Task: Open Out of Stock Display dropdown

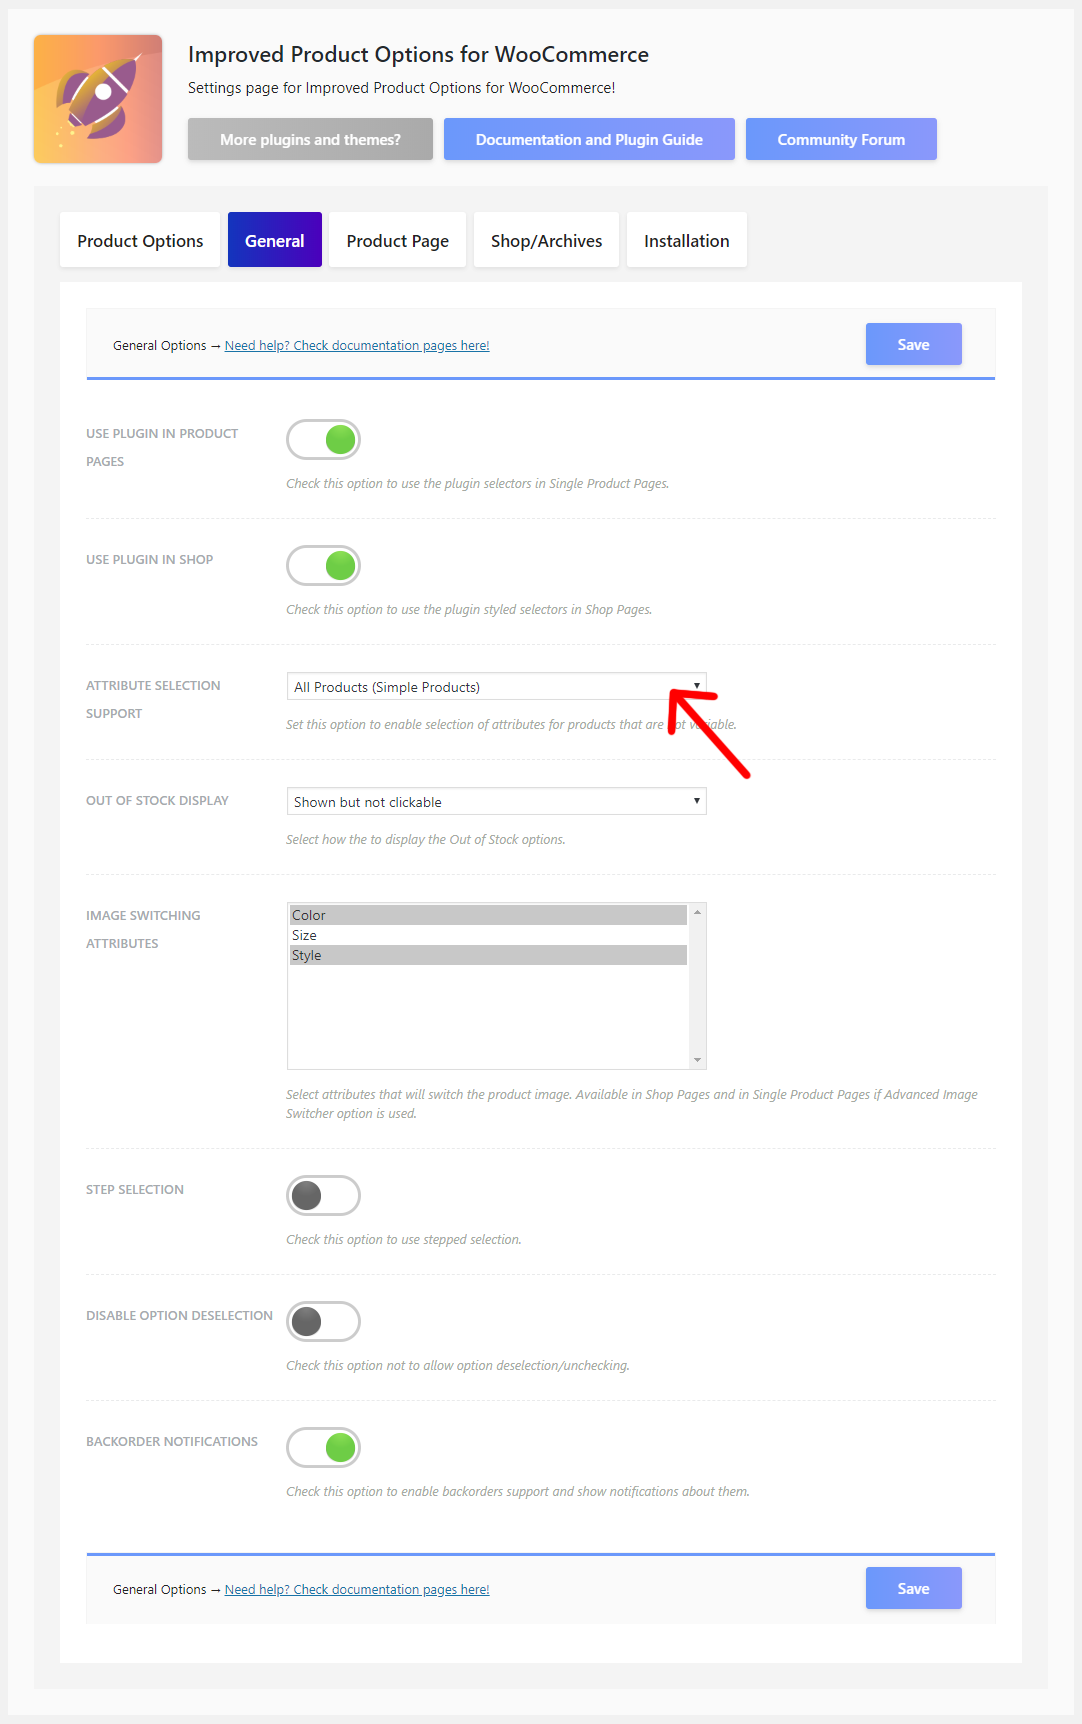Action: tap(496, 802)
